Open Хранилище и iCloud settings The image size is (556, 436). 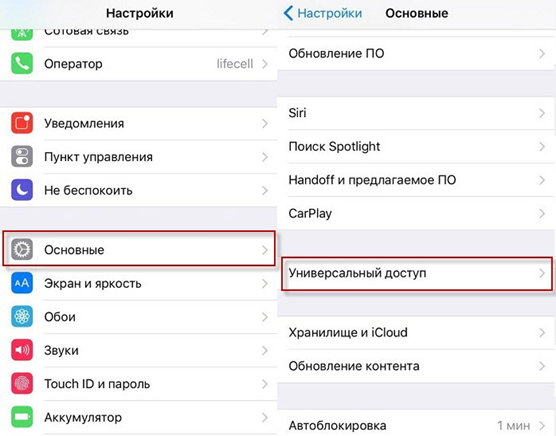pyautogui.click(x=417, y=333)
